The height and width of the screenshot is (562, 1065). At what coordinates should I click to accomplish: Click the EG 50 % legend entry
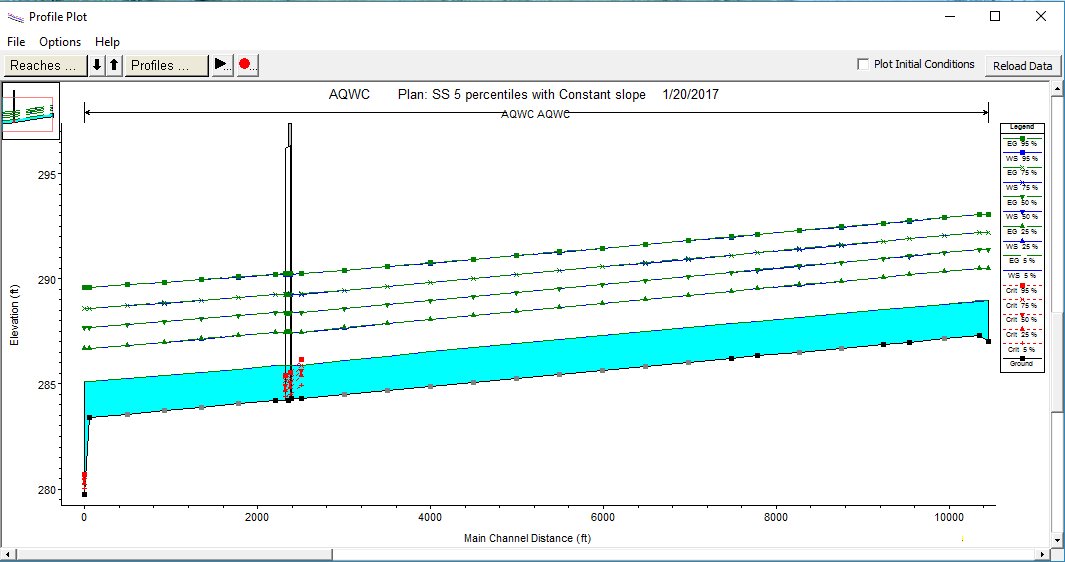pyautogui.click(x=1022, y=201)
